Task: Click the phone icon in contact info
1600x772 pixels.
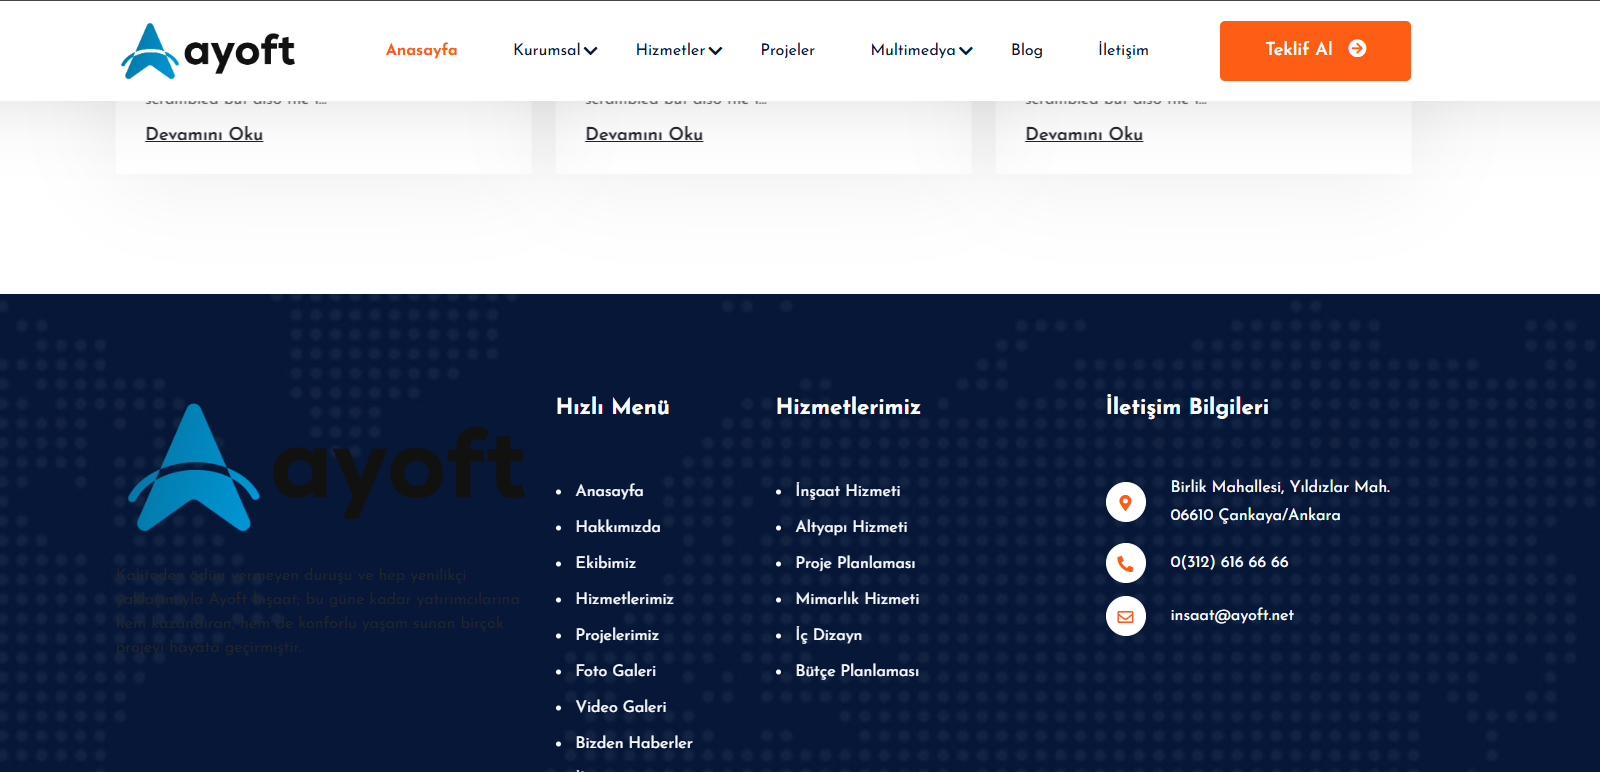Action: tap(1125, 563)
